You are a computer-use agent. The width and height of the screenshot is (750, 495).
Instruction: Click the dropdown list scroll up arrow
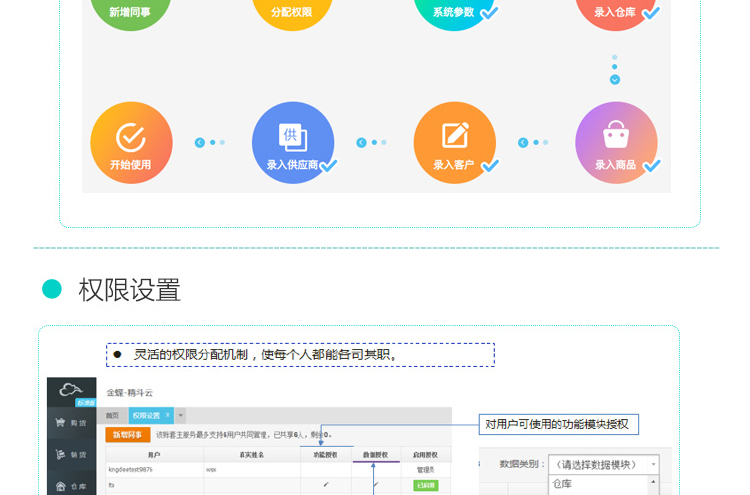(653, 481)
